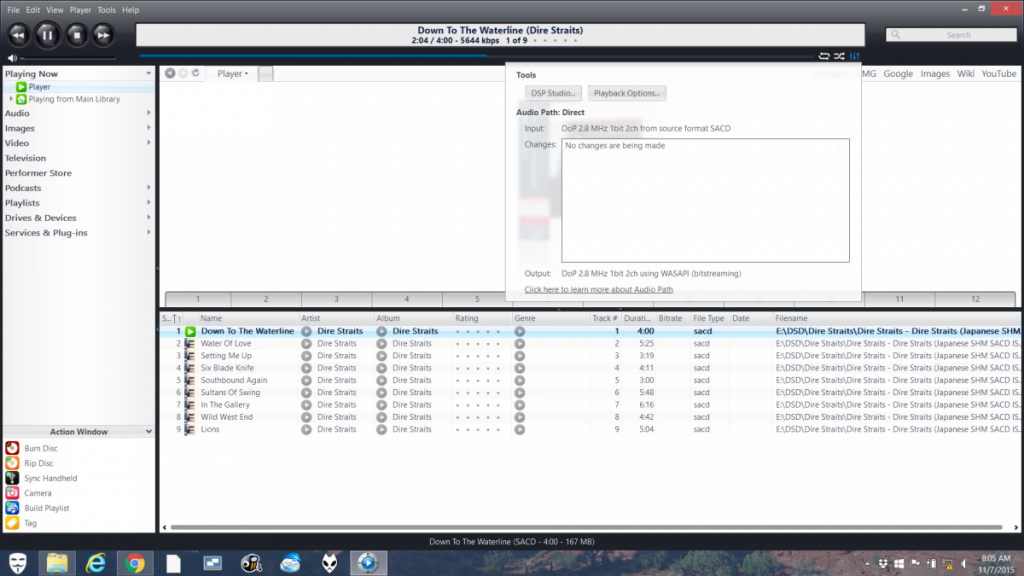The width and height of the screenshot is (1024, 576).
Task: Open File Explorer from the taskbar
Action: [57, 563]
